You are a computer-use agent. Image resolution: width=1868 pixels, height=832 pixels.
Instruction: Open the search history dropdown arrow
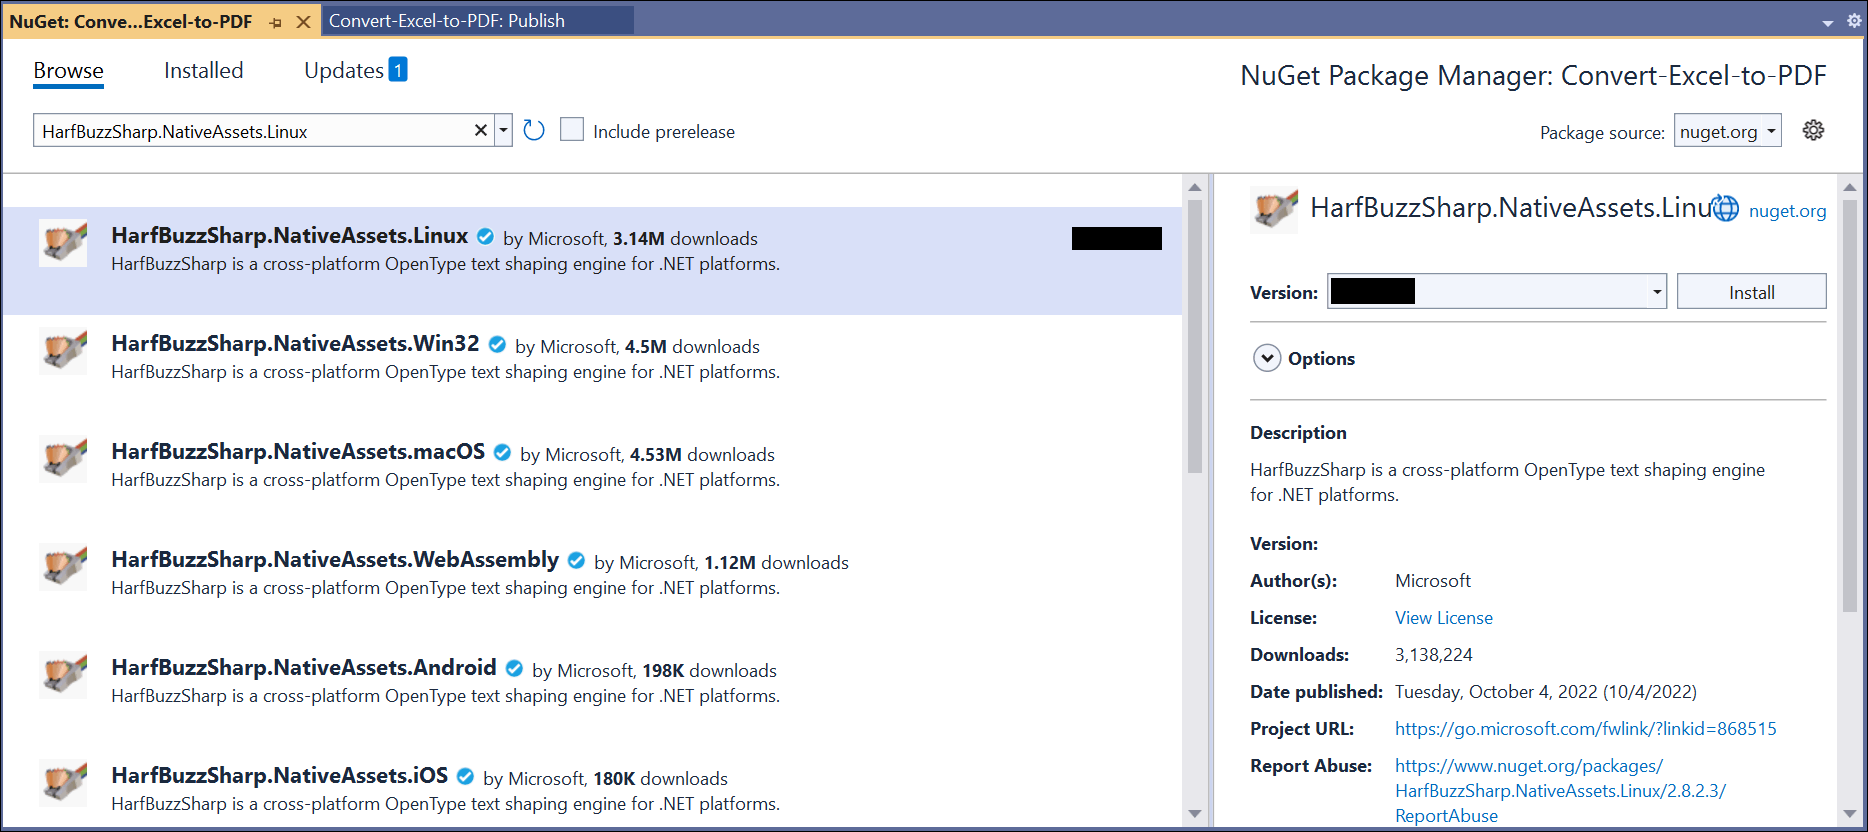[x=503, y=131]
